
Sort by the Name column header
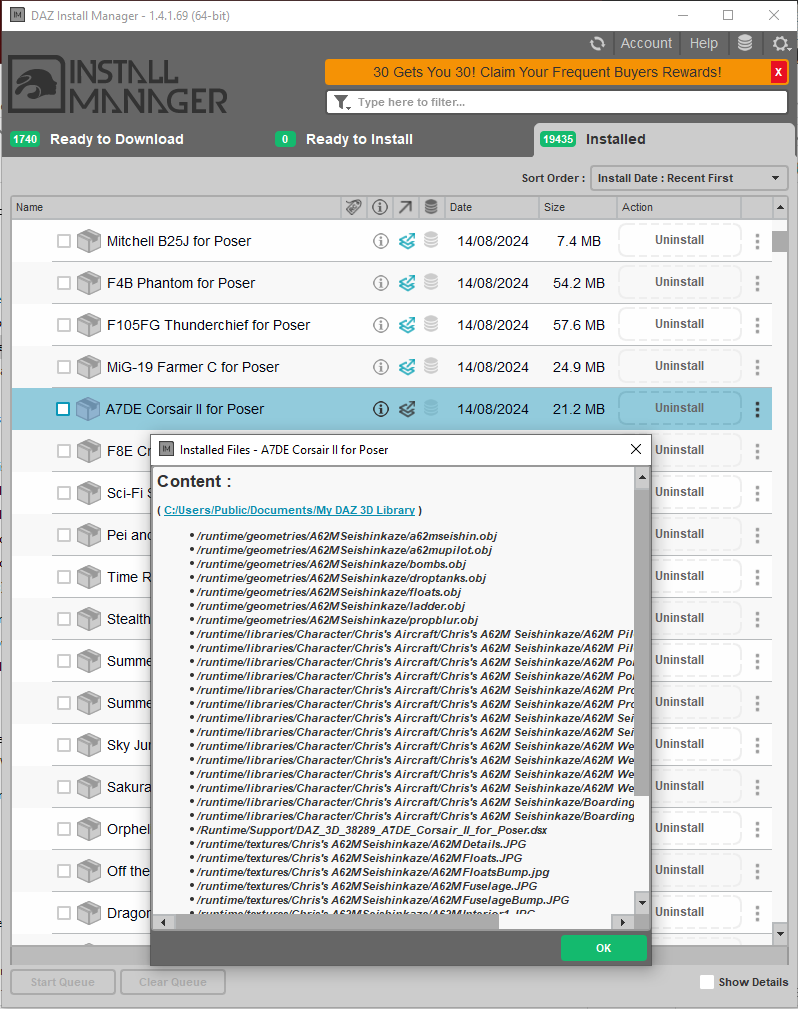pos(176,207)
